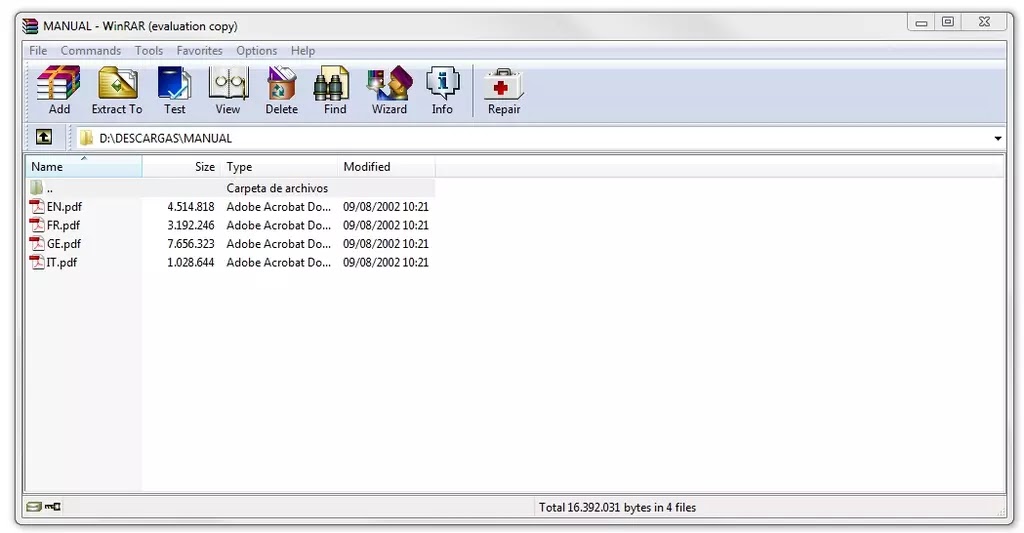Click the size value 3.192.246
This screenshot has height=533, width=1024.
pos(191,225)
